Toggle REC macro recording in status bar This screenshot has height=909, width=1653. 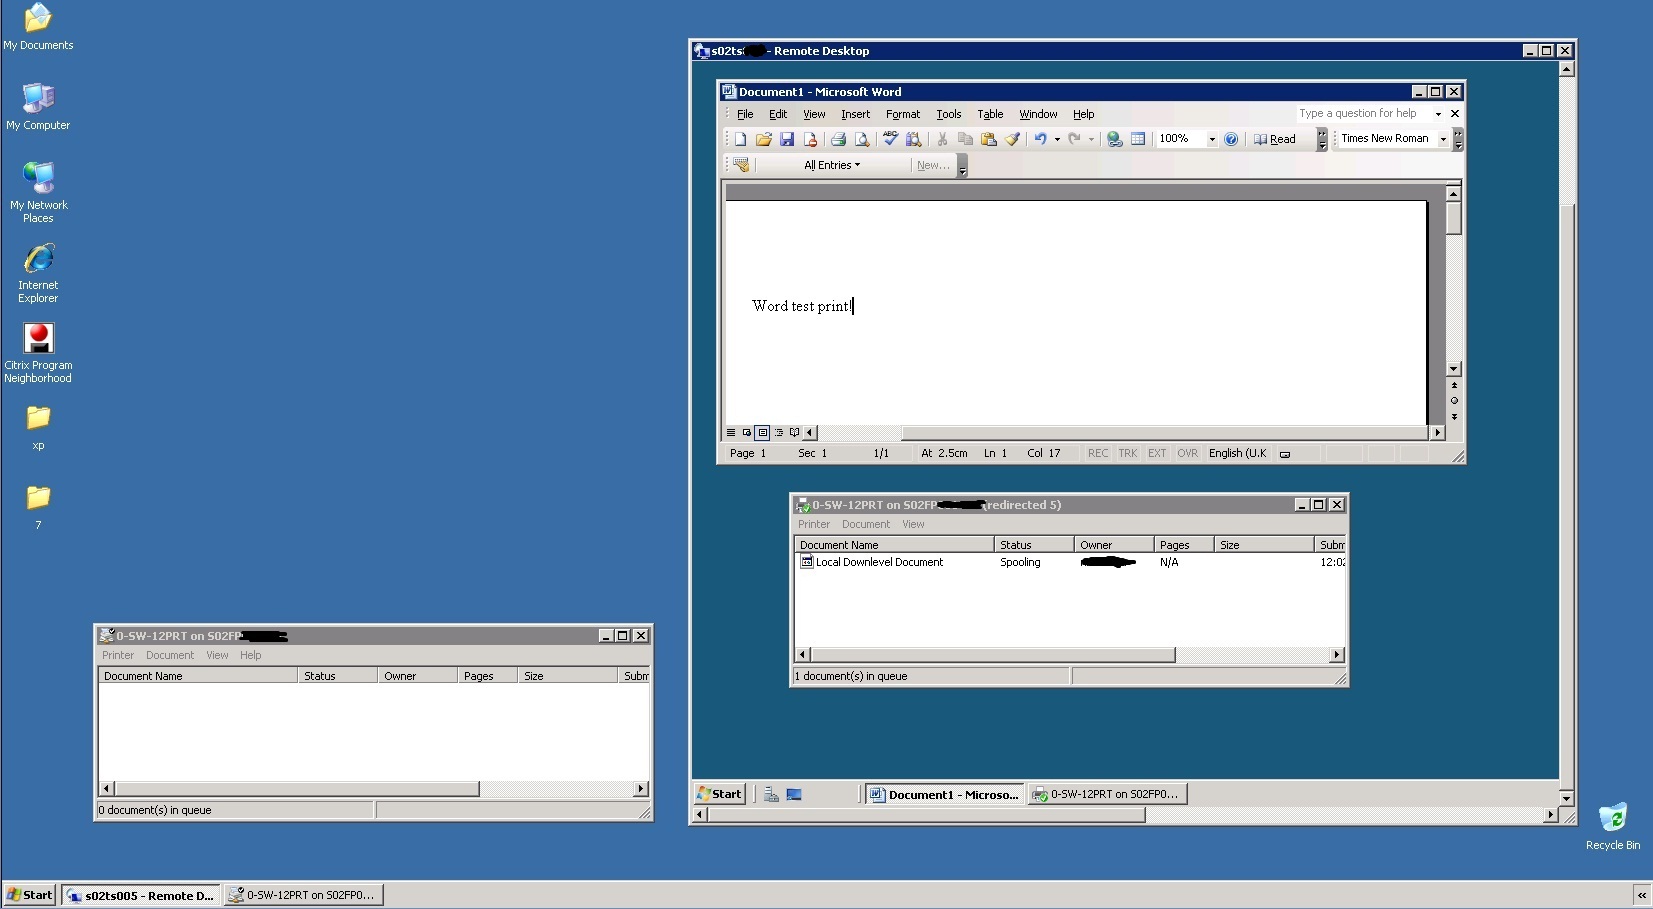[1098, 453]
